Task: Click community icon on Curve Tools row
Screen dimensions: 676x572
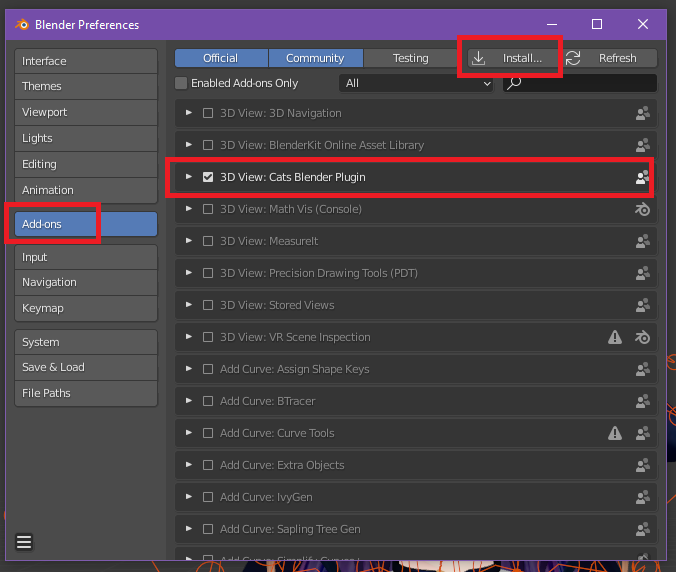Action: [x=642, y=433]
